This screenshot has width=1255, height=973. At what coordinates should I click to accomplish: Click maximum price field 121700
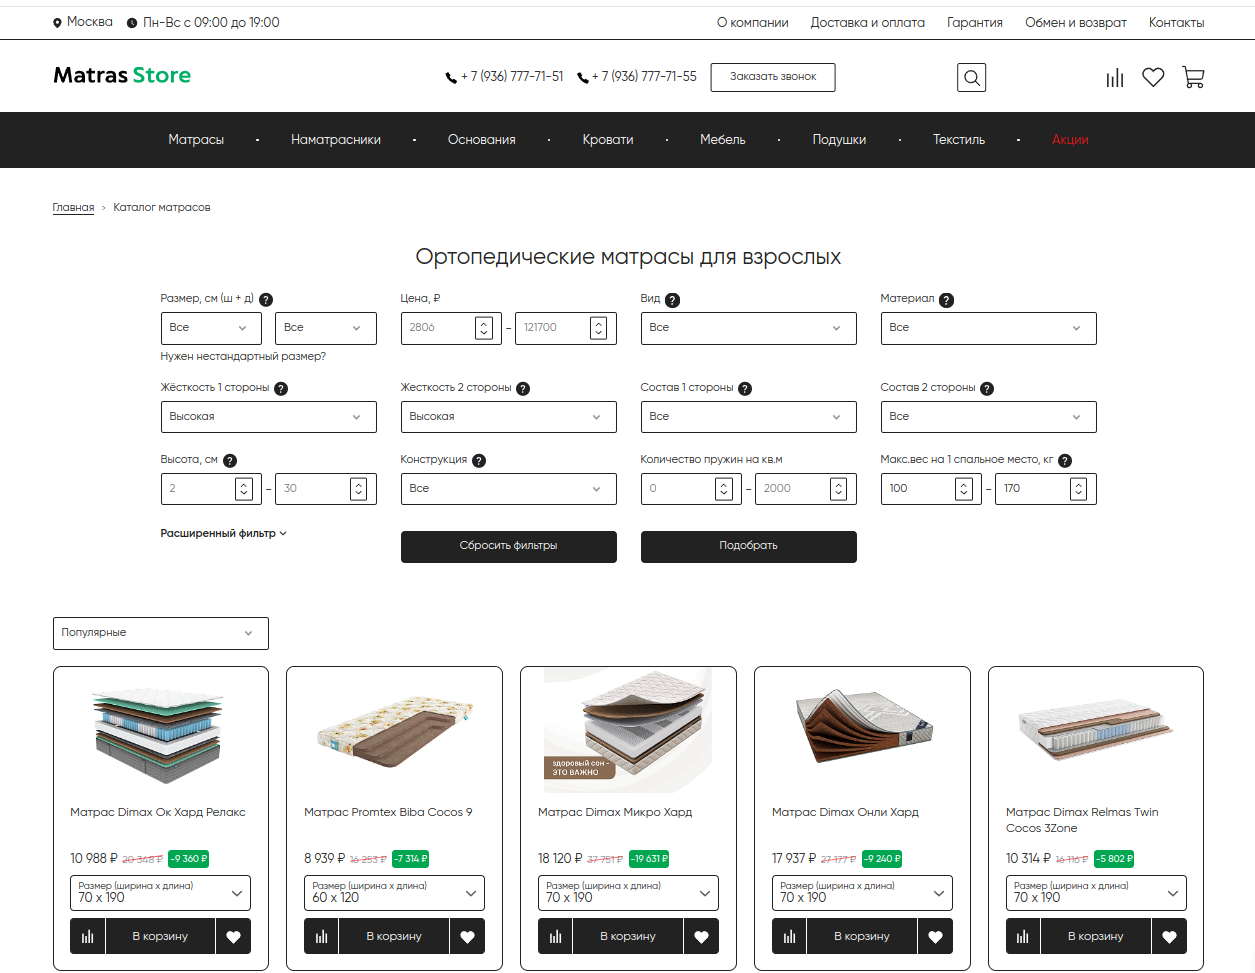(566, 328)
